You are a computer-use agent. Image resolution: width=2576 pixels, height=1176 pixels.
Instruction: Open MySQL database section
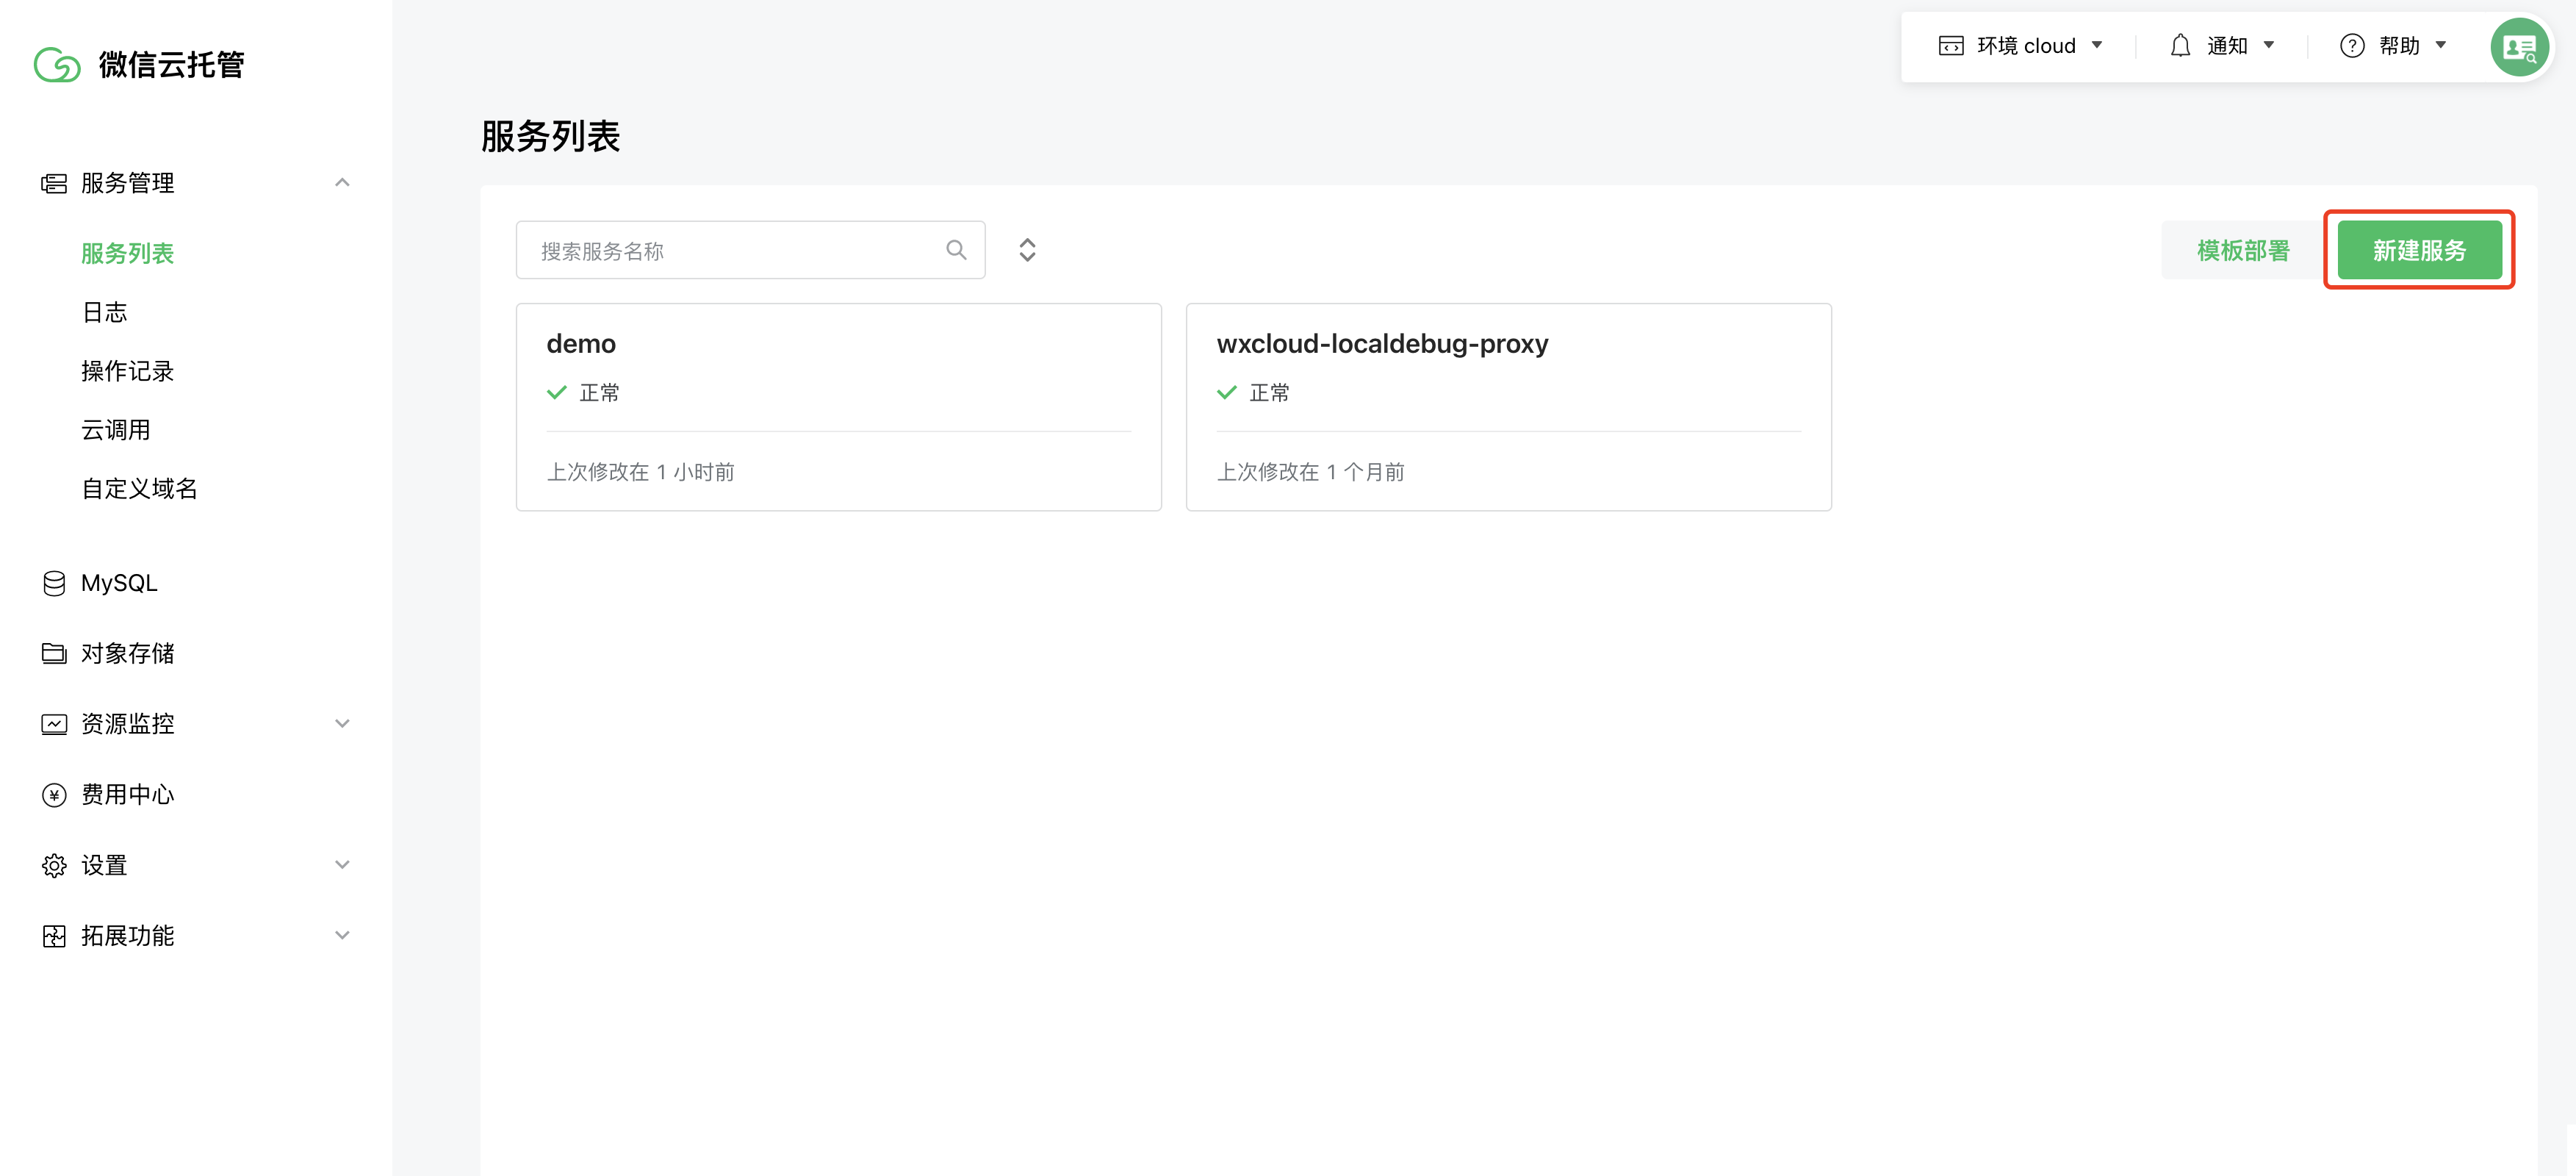[x=118, y=583]
